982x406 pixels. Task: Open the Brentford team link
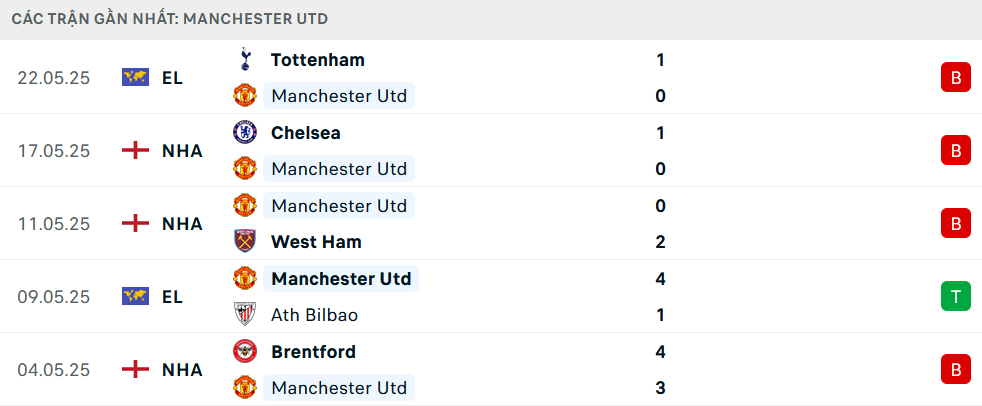[x=313, y=351]
